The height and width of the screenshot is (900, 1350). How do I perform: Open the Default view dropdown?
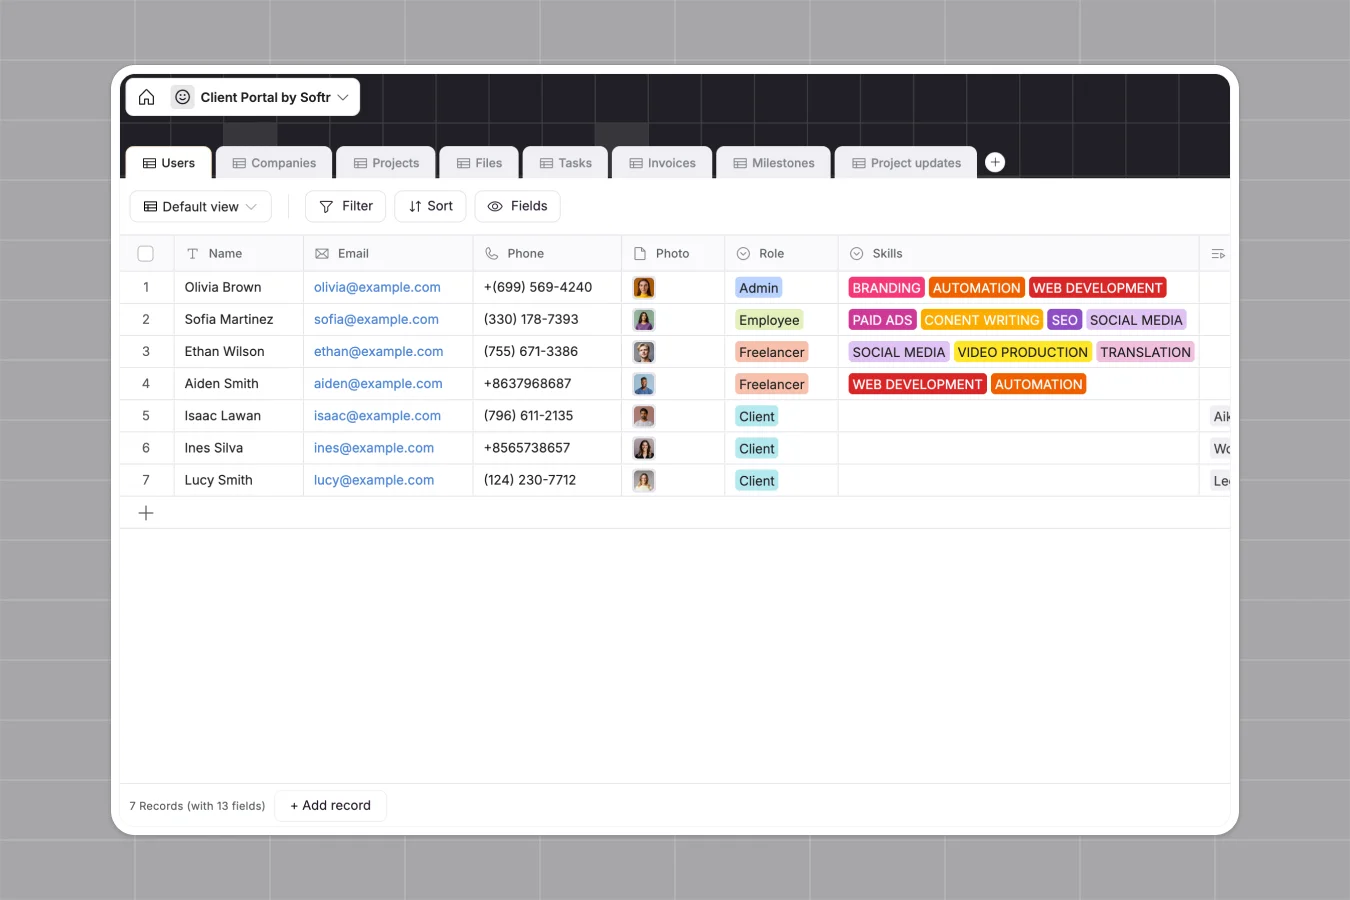click(x=200, y=206)
